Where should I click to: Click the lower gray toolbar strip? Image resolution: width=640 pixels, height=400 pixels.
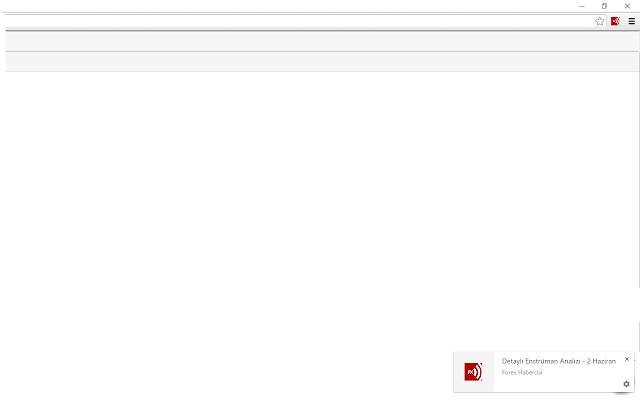point(322,62)
